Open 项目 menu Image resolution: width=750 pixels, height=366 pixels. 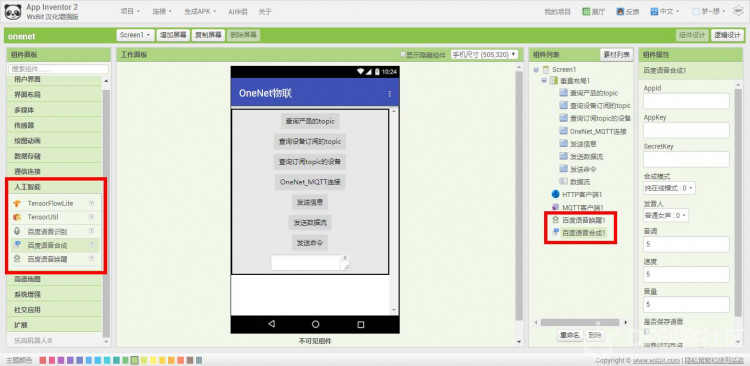(x=130, y=11)
